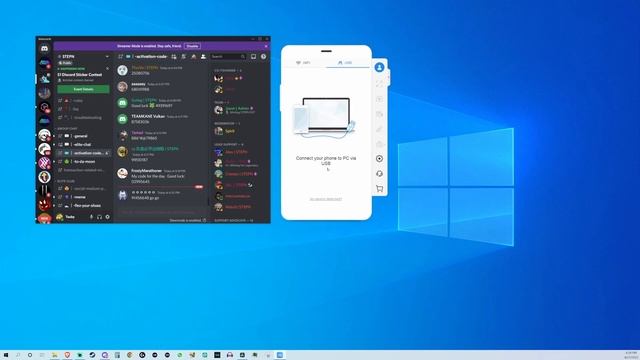Open Discord home via the Discord logo
640x360 pixels.
(44, 49)
